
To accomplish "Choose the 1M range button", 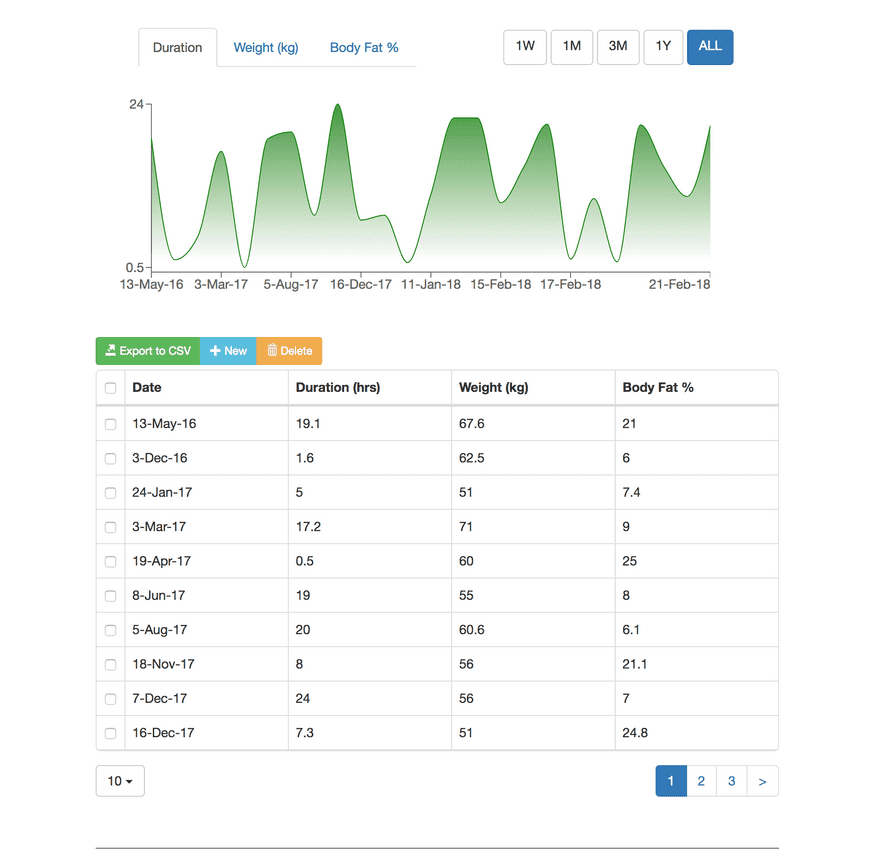I will pyautogui.click(x=571, y=47).
